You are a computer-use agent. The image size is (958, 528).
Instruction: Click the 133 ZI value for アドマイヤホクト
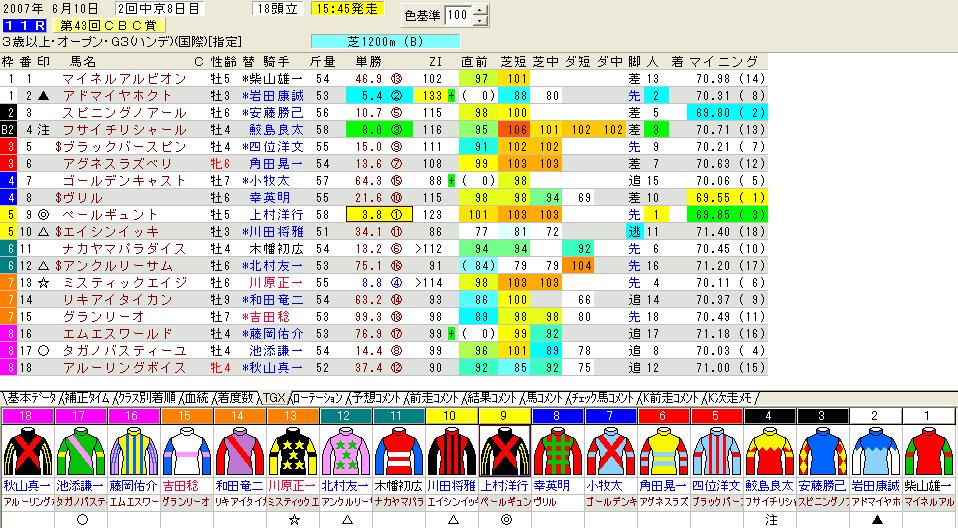click(433, 96)
